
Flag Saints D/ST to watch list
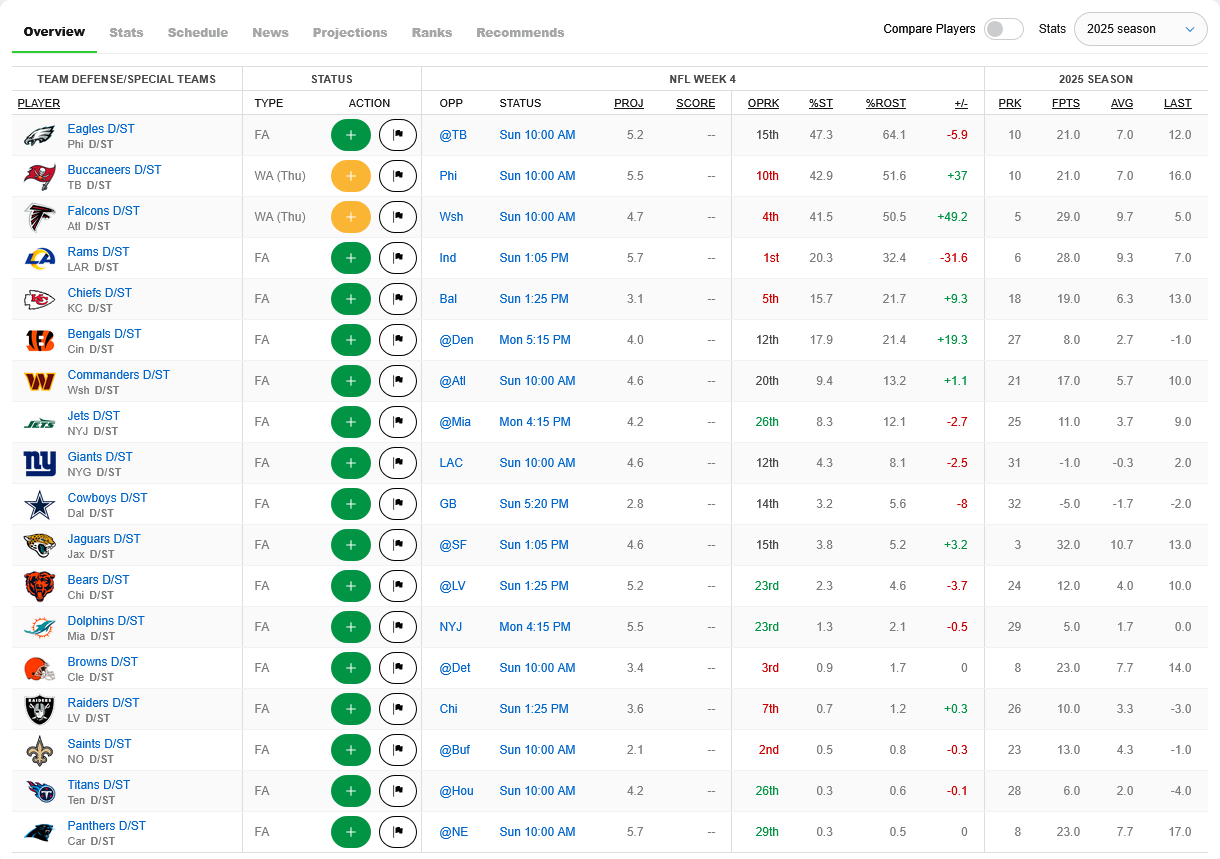[x=398, y=750]
